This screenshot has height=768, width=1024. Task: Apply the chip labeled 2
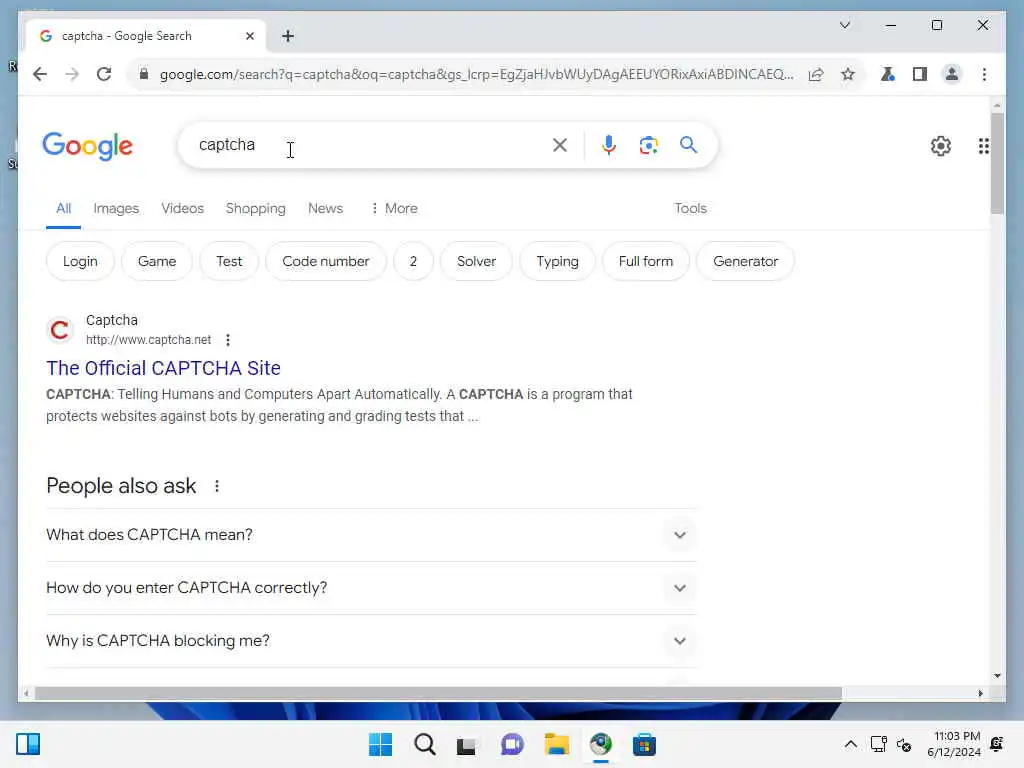tap(413, 261)
